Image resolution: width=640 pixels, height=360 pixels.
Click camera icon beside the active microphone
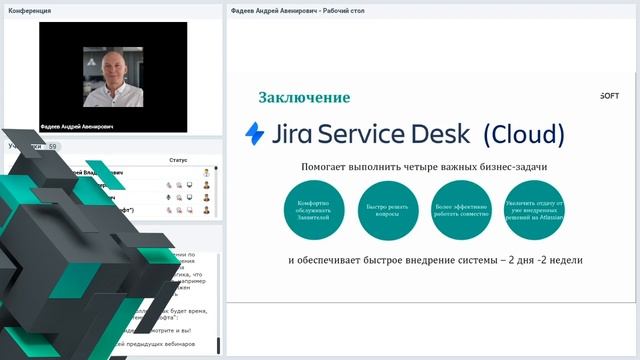point(179,198)
